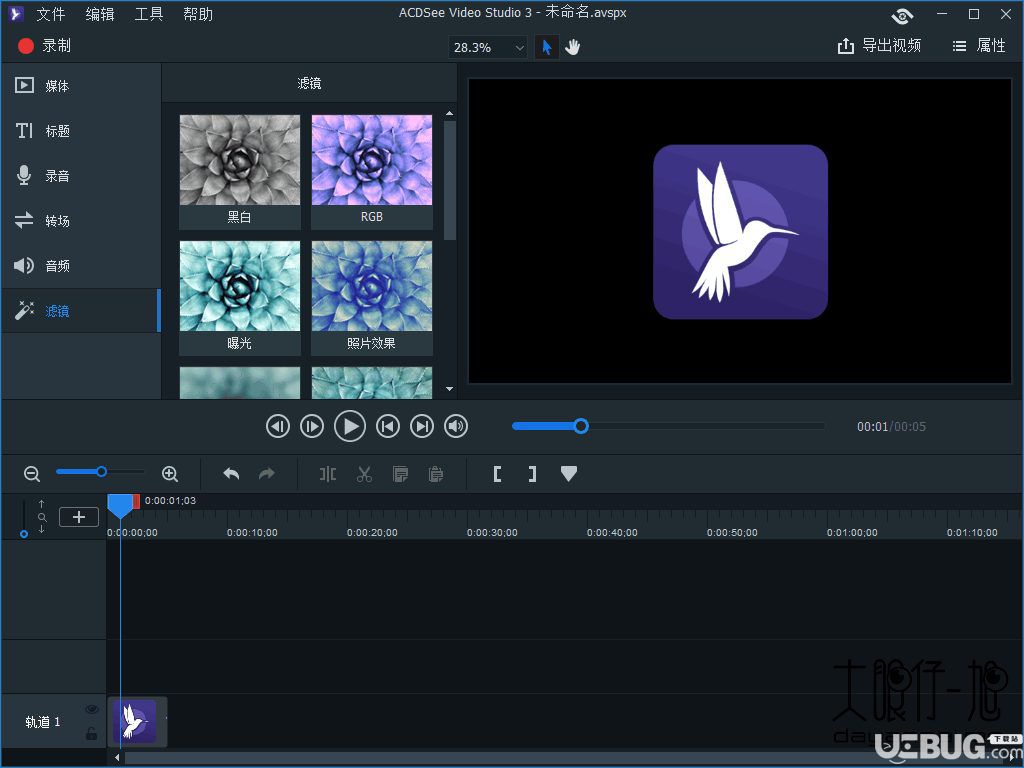Open the 文件 menu
This screenshot has width=1024, height=768.
tap(50, 14)
